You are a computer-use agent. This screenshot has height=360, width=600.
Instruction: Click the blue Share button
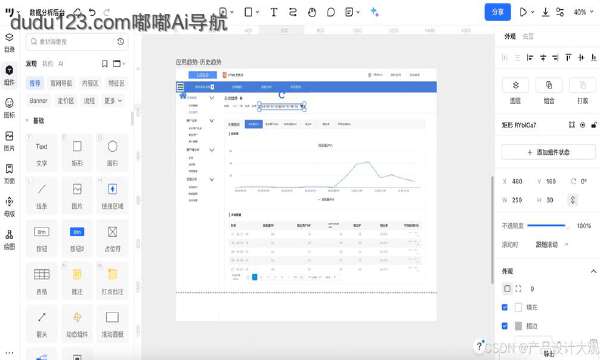[x=497, y=12]
